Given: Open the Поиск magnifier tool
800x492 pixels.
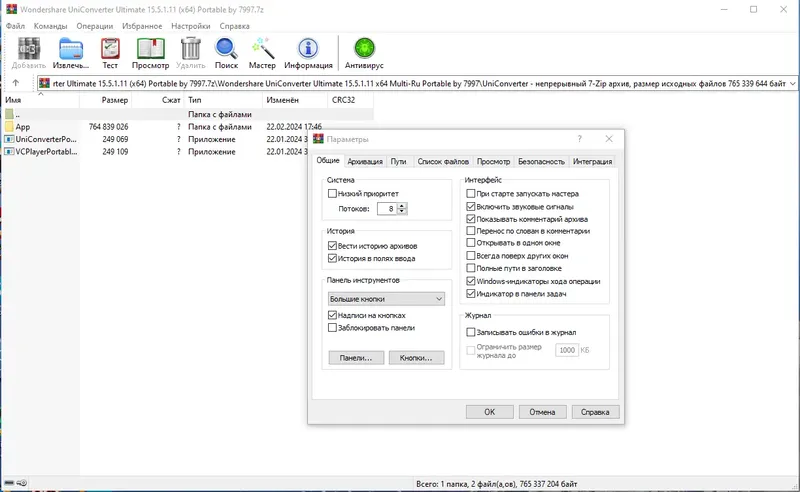Looking at the screenshot, I should [226, 49].
